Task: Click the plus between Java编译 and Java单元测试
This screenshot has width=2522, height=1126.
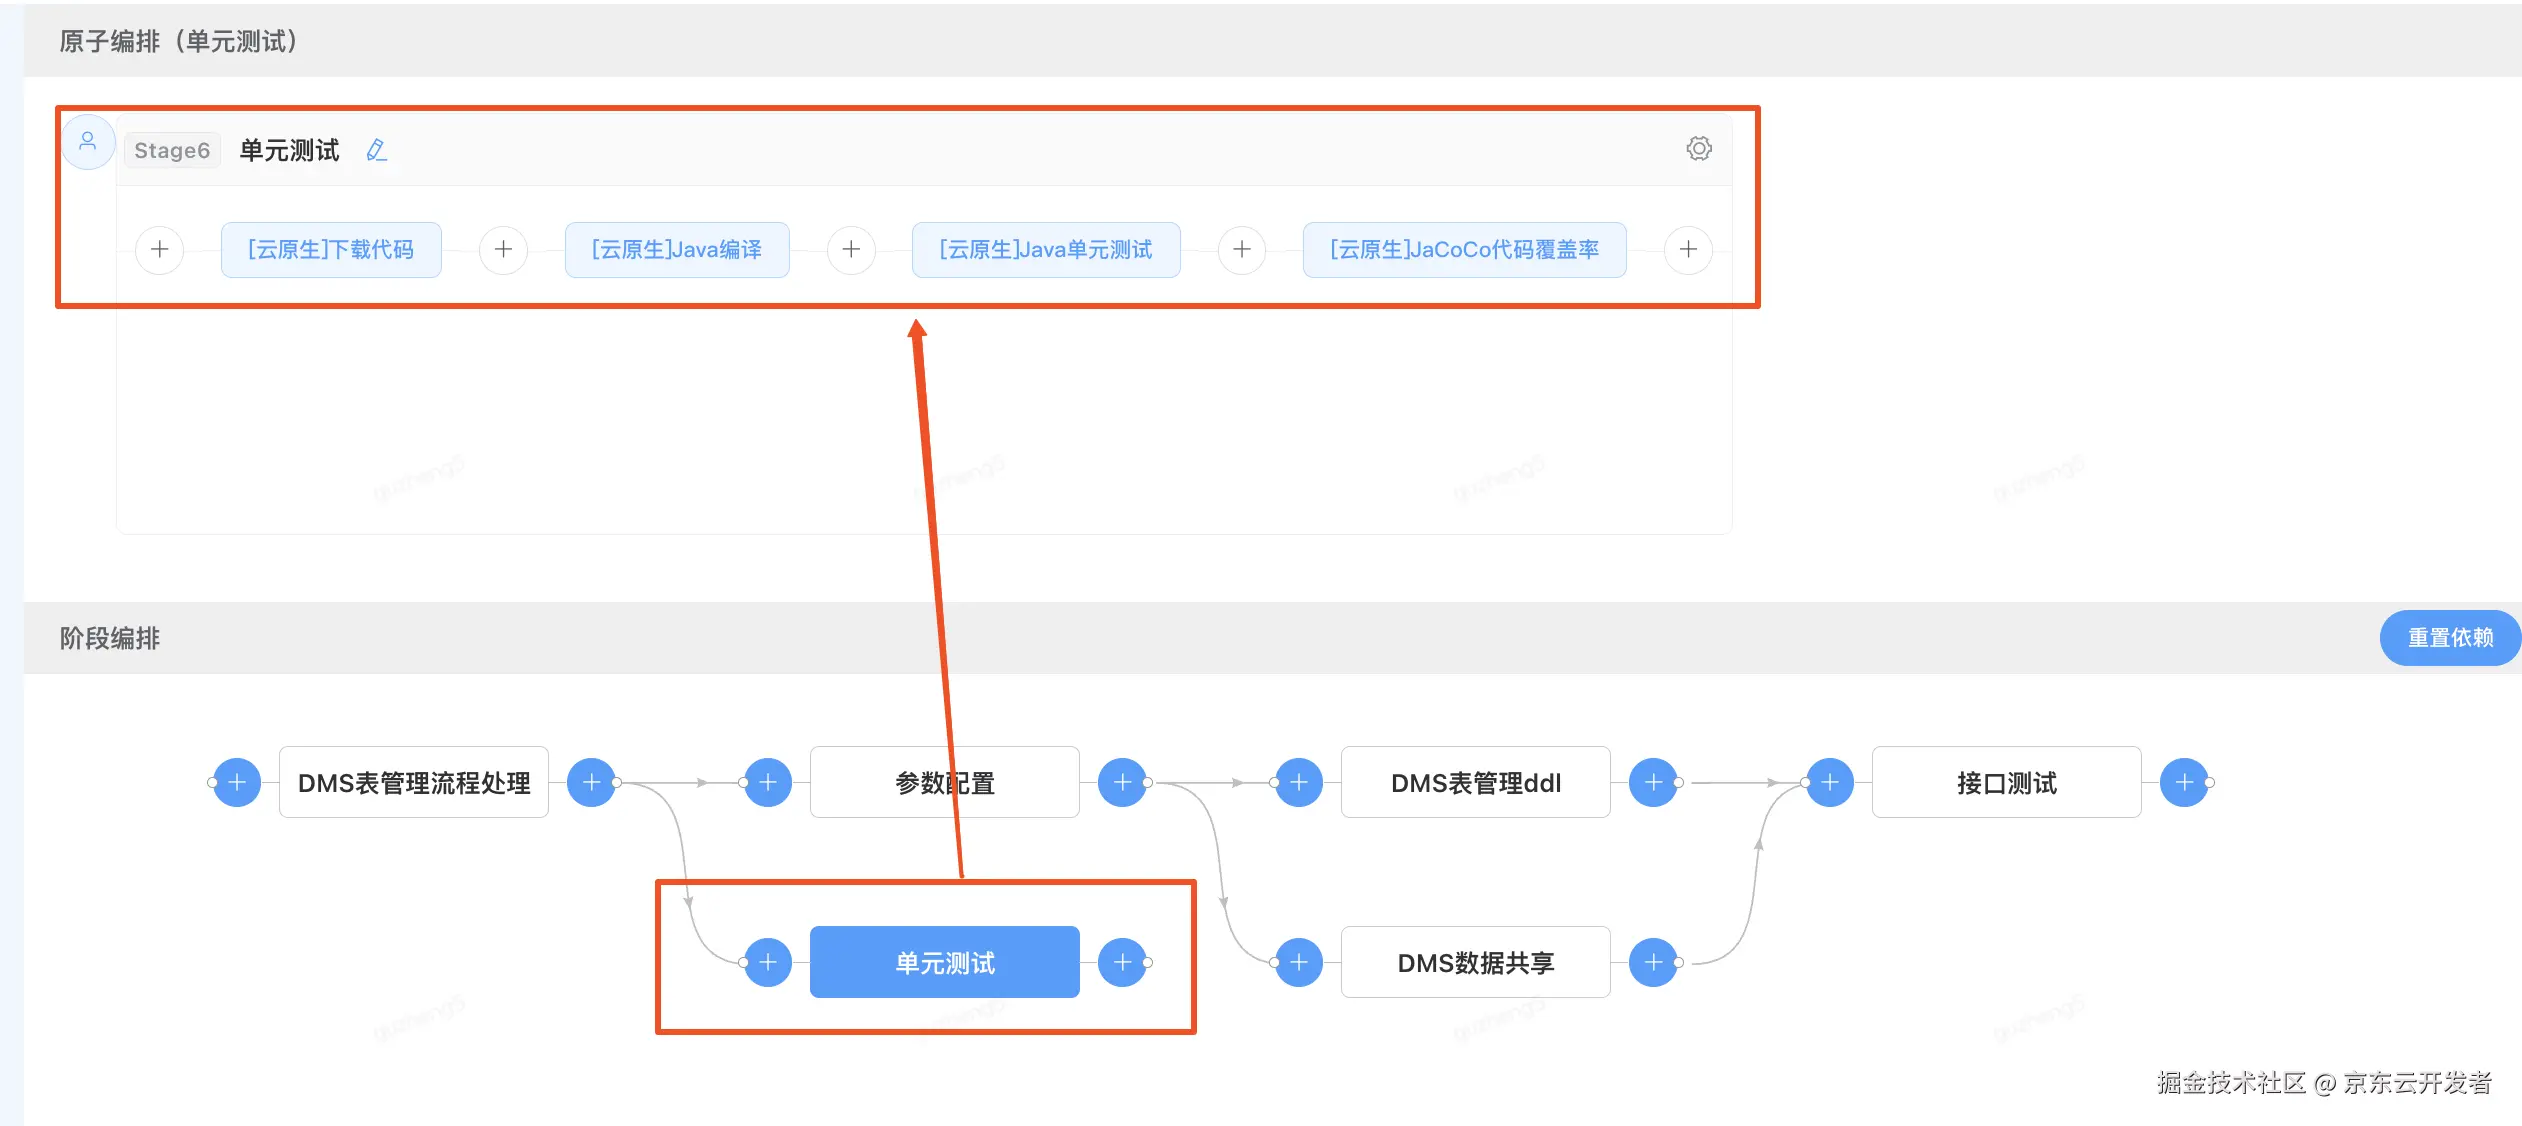Action: (851, 249)
